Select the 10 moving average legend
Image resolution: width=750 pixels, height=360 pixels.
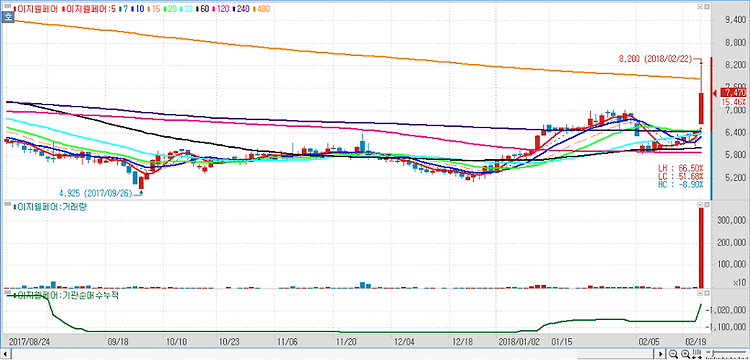tap(138, 9)
